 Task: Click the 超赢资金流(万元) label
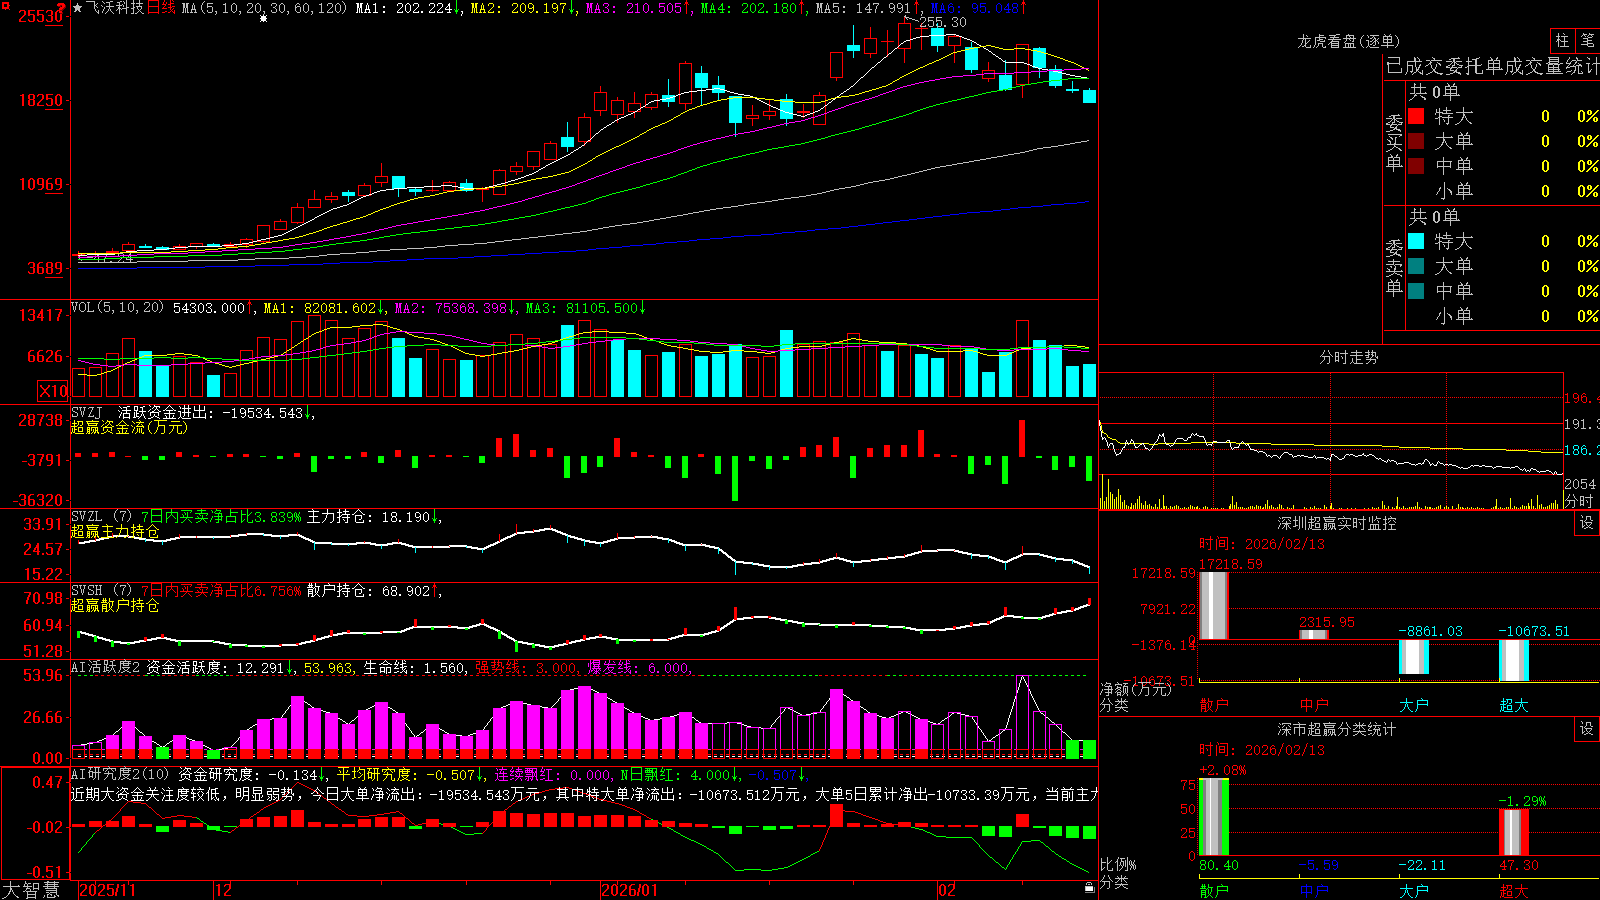(x=129, y=428)
